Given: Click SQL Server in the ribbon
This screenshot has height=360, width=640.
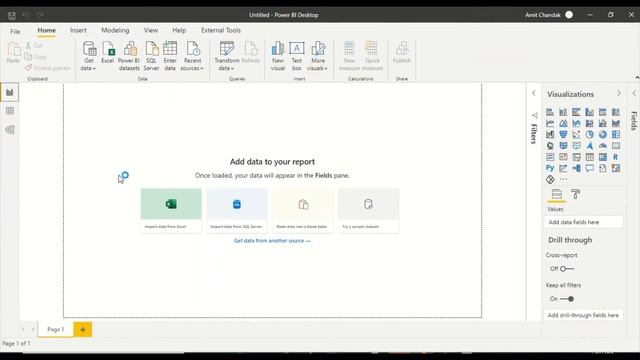Looking at the screenshot, I should pos(151,56).
